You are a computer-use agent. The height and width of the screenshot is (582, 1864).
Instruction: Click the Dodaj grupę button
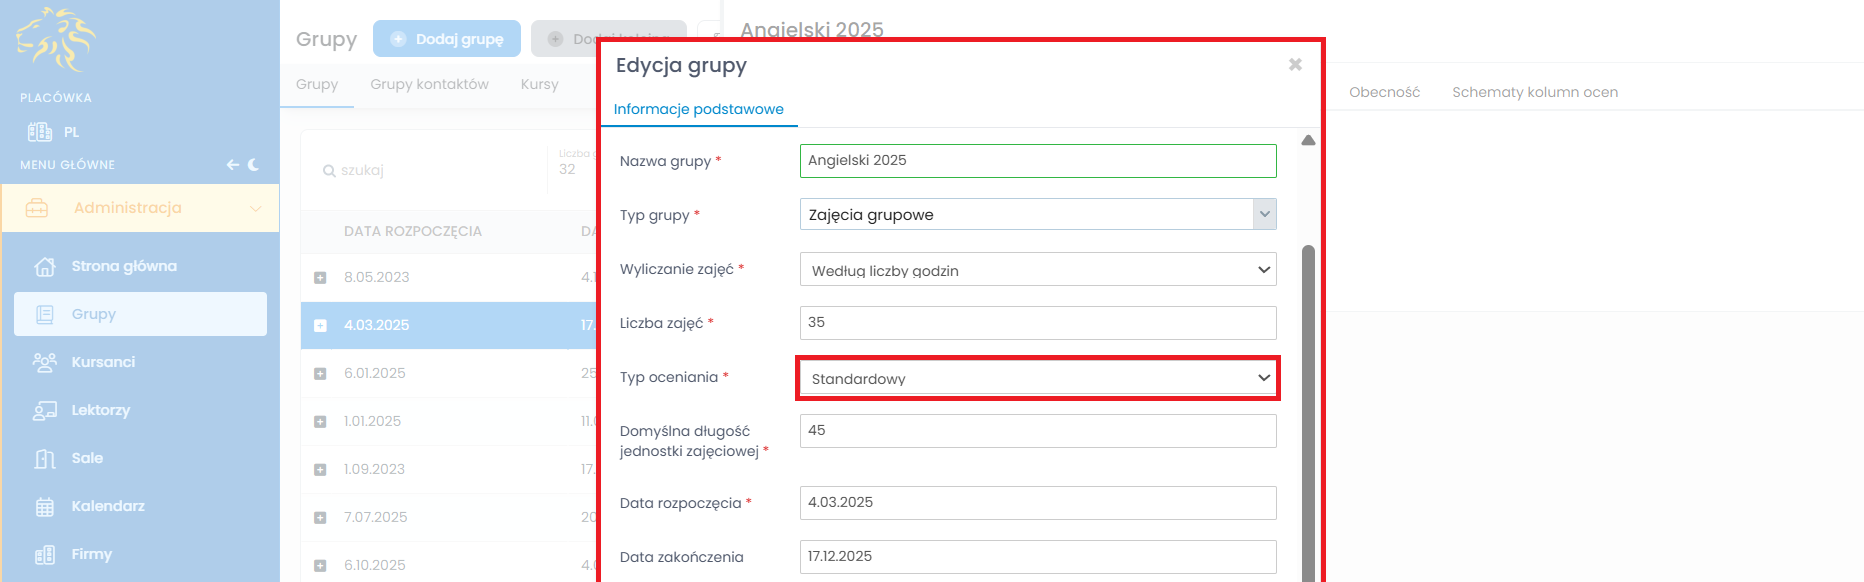pos(447,39)
